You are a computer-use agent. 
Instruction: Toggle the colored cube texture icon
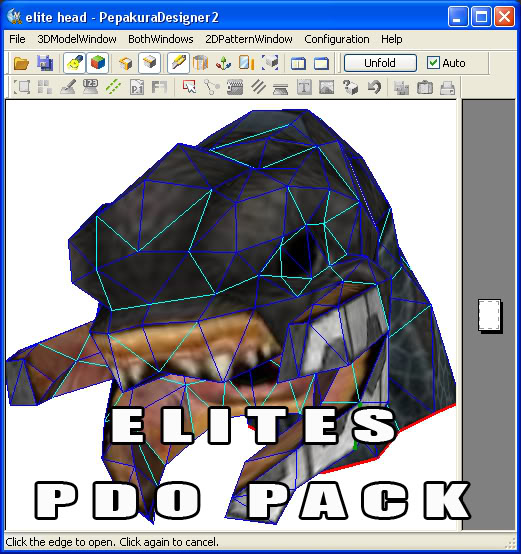click(x=97, y=63)
